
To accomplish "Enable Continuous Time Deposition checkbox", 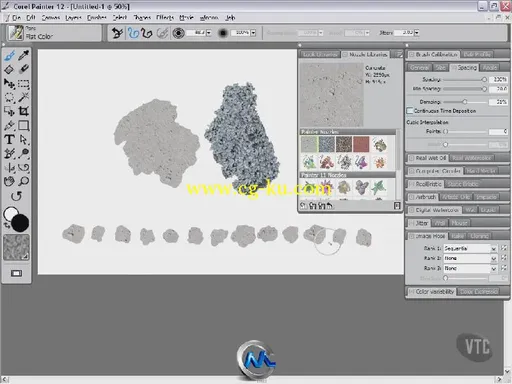I will (x=410, y=110).
